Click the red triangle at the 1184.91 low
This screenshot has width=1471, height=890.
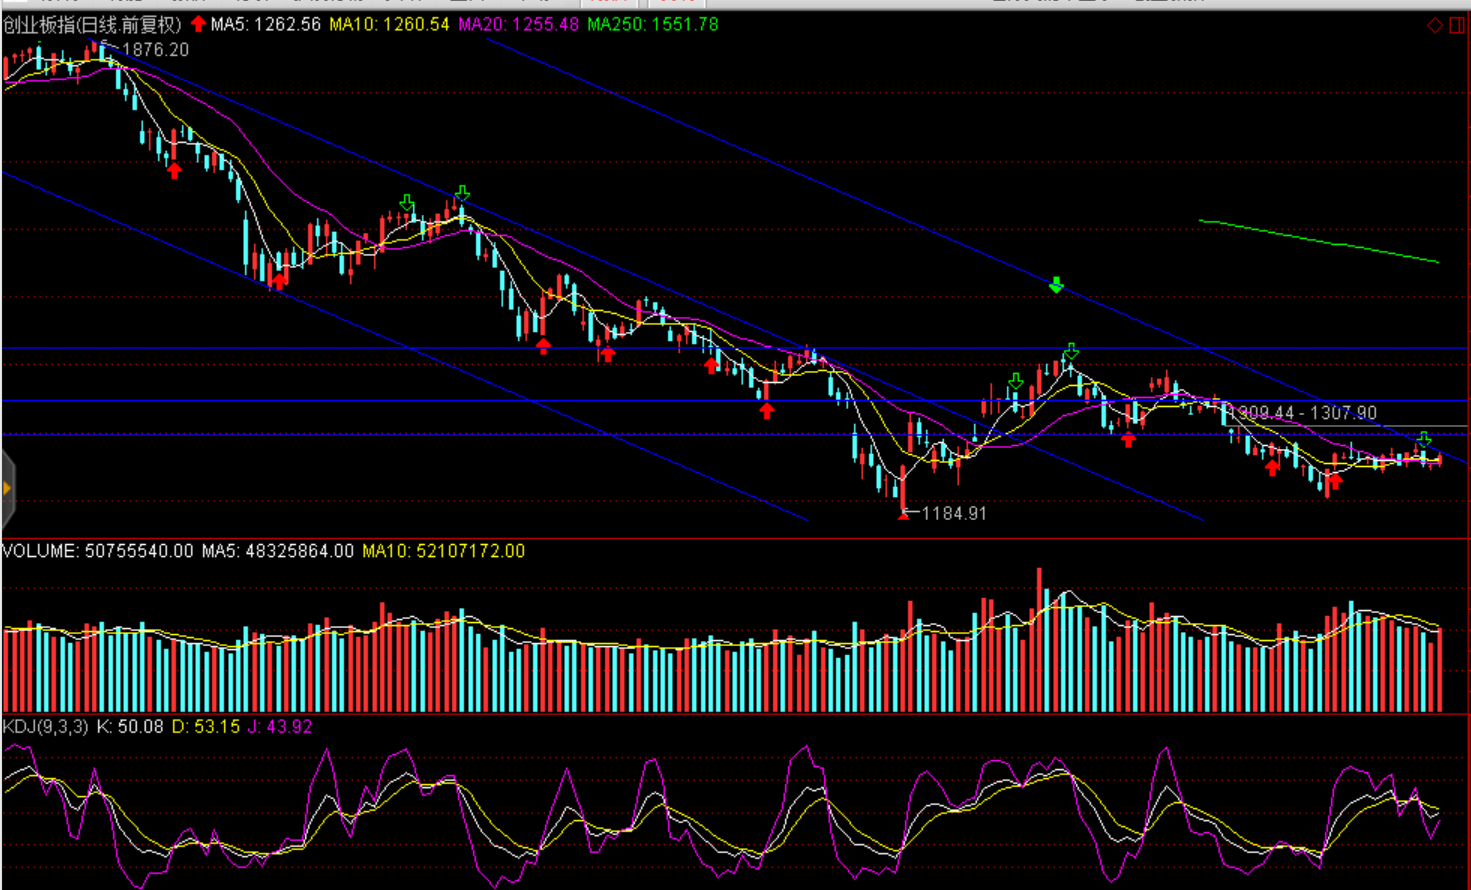click(904, 514)
